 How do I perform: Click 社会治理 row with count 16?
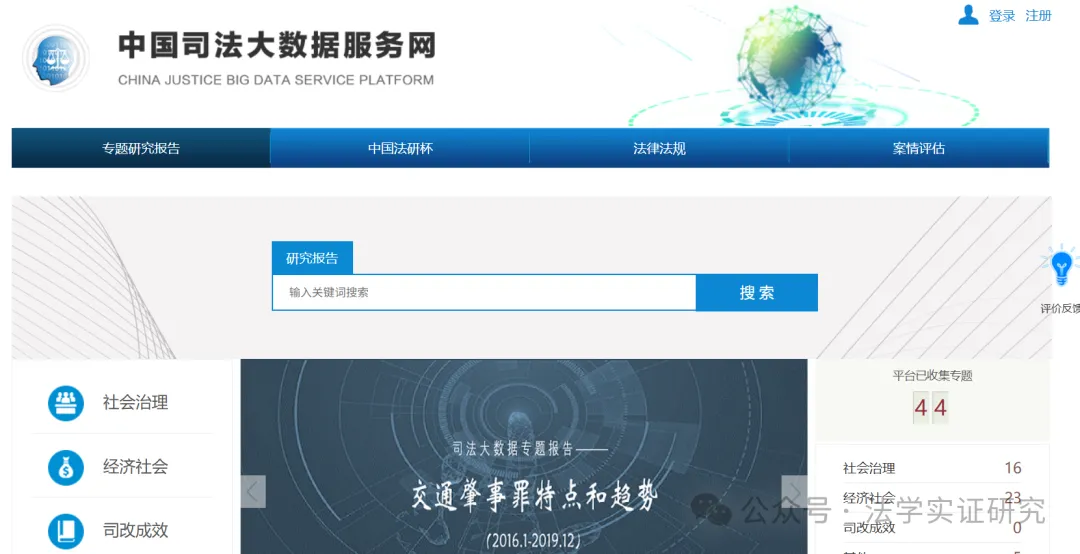click(x=932, y=468)
